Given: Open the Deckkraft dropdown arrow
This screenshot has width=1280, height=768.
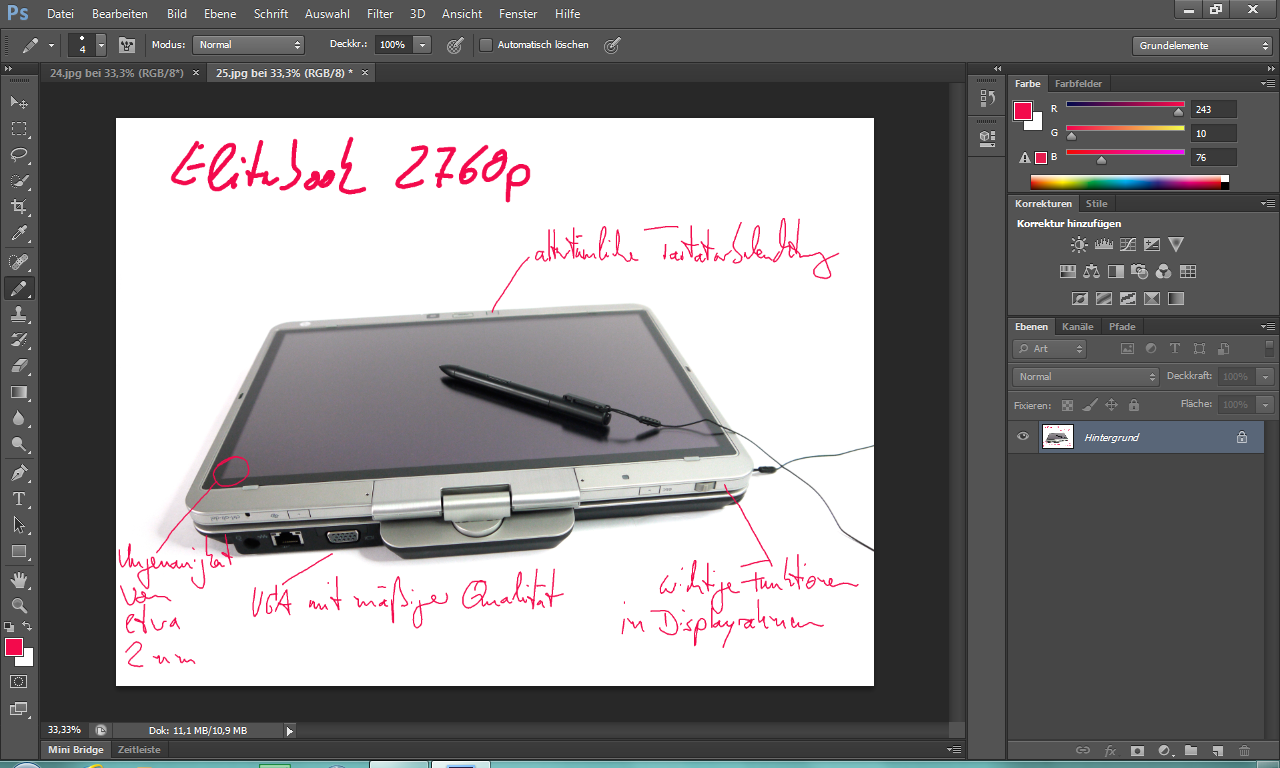Looking at the screenshot, I should (1266, 377).
